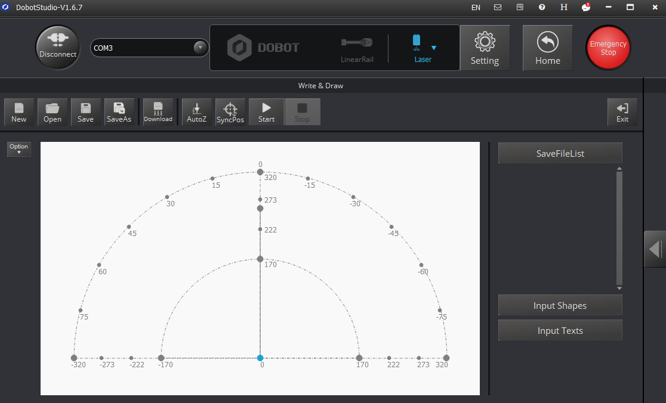Run AutoZ calibration tool
This screenshot has height=403, width=666.
196,112
